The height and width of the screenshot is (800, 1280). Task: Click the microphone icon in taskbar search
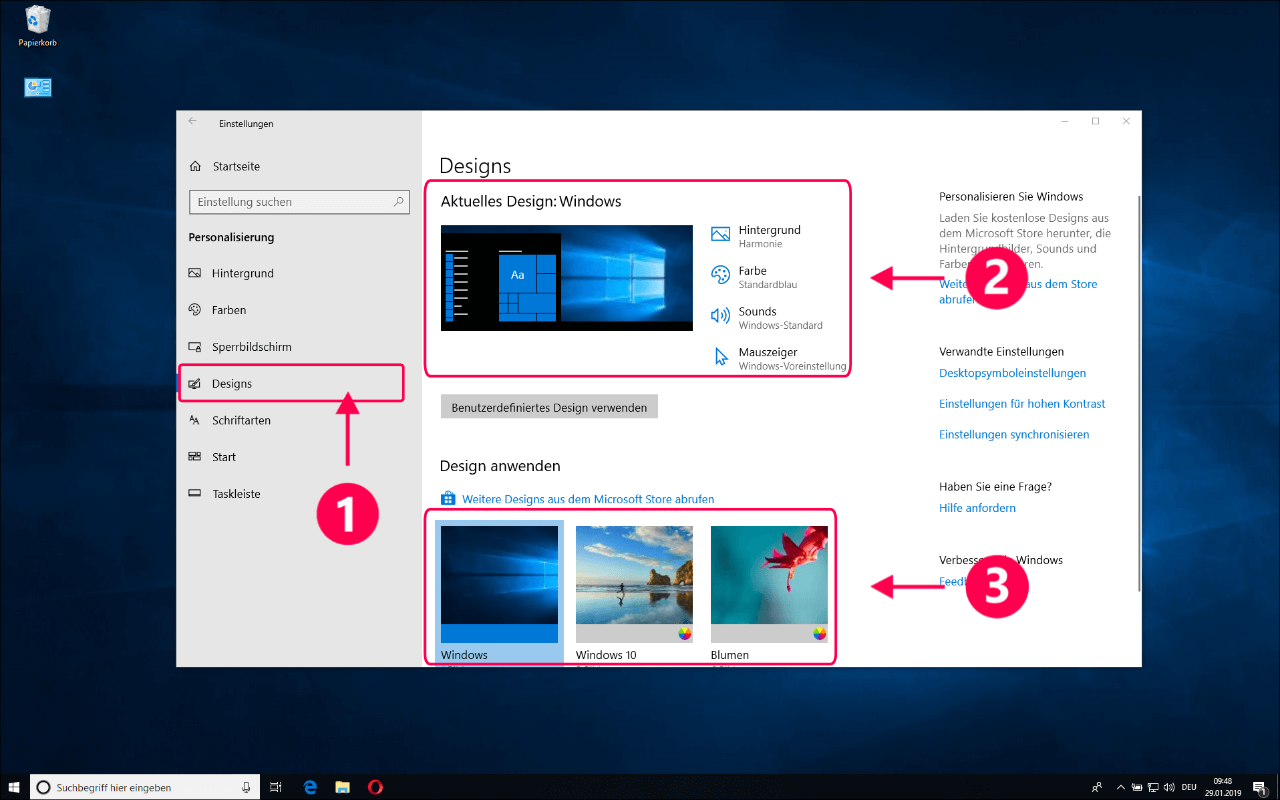pos(246,787)
